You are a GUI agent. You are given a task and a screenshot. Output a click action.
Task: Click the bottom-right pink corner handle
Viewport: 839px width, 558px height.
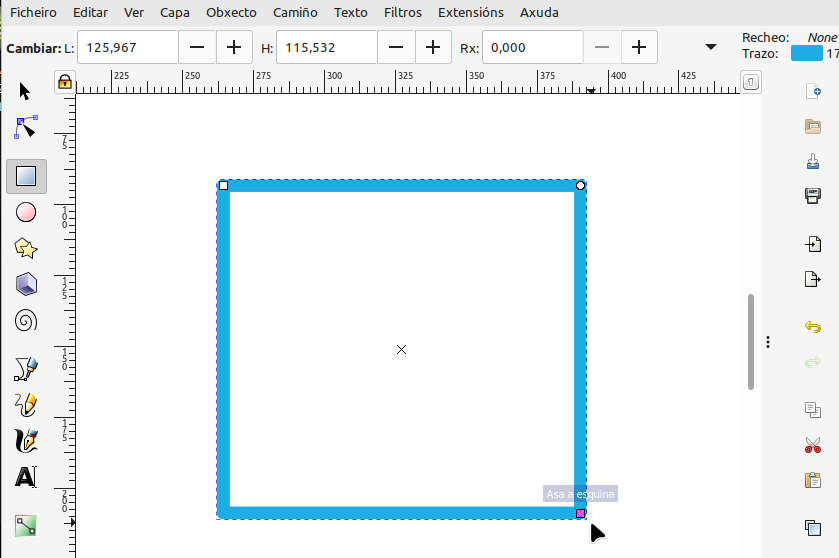tap(580, 513)
